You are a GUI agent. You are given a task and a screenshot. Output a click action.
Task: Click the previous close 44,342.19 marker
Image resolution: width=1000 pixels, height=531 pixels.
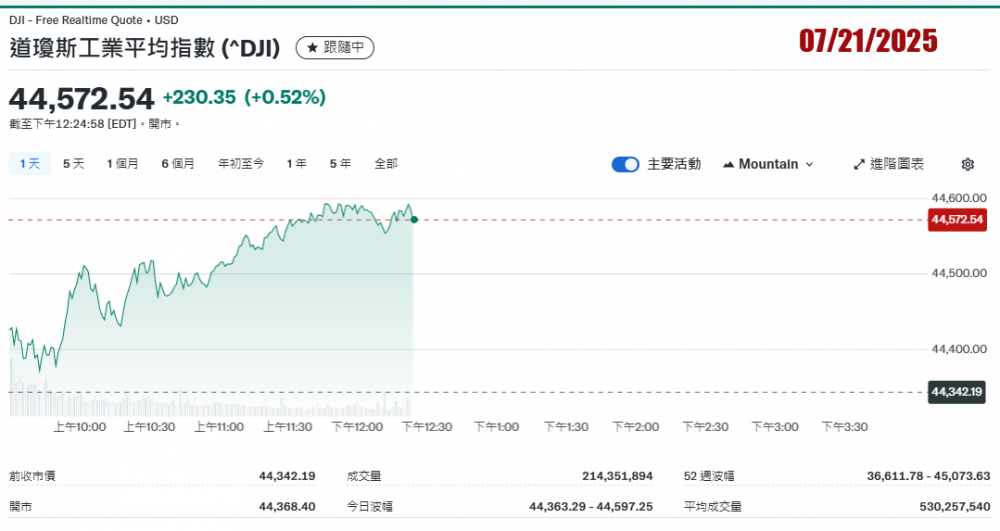point(957,392)
